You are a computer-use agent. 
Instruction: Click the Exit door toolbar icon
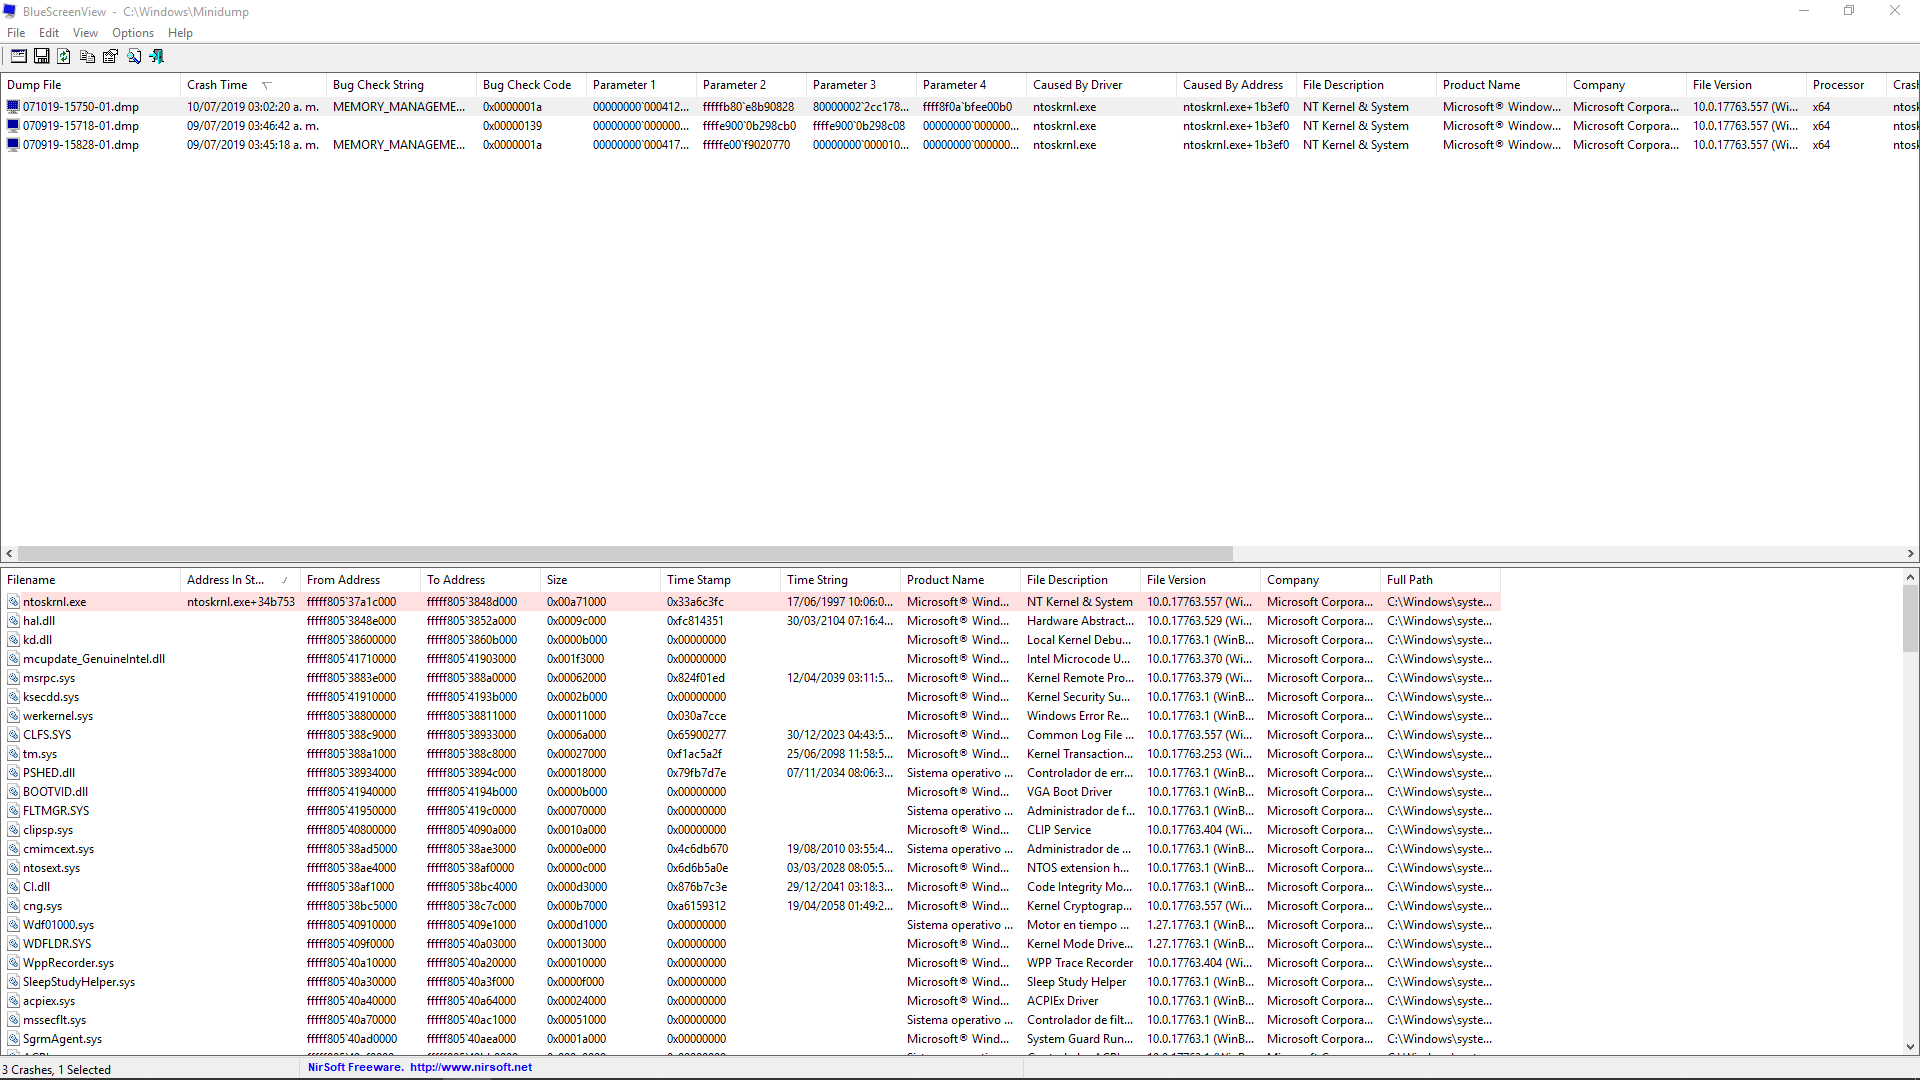[x=157, y=57]
